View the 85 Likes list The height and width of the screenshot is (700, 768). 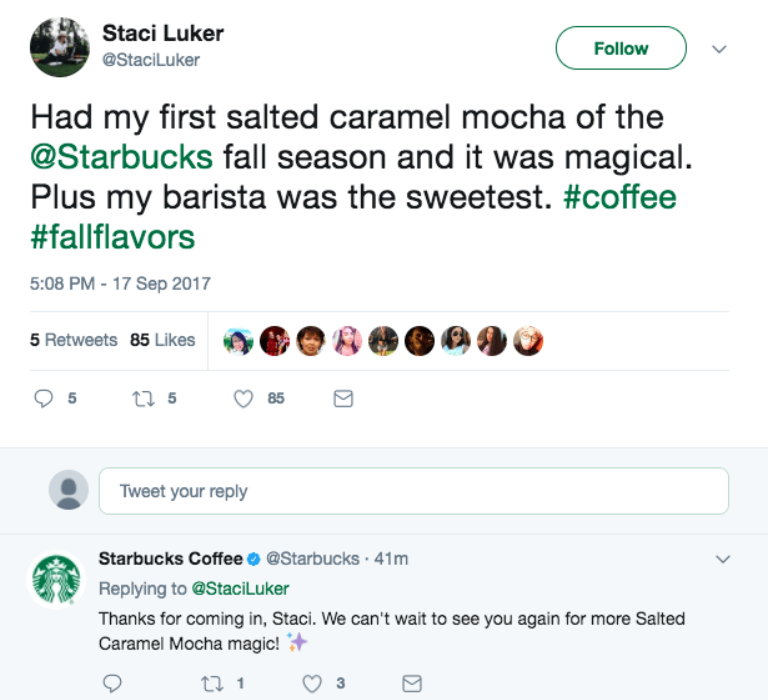coord(162,340)
